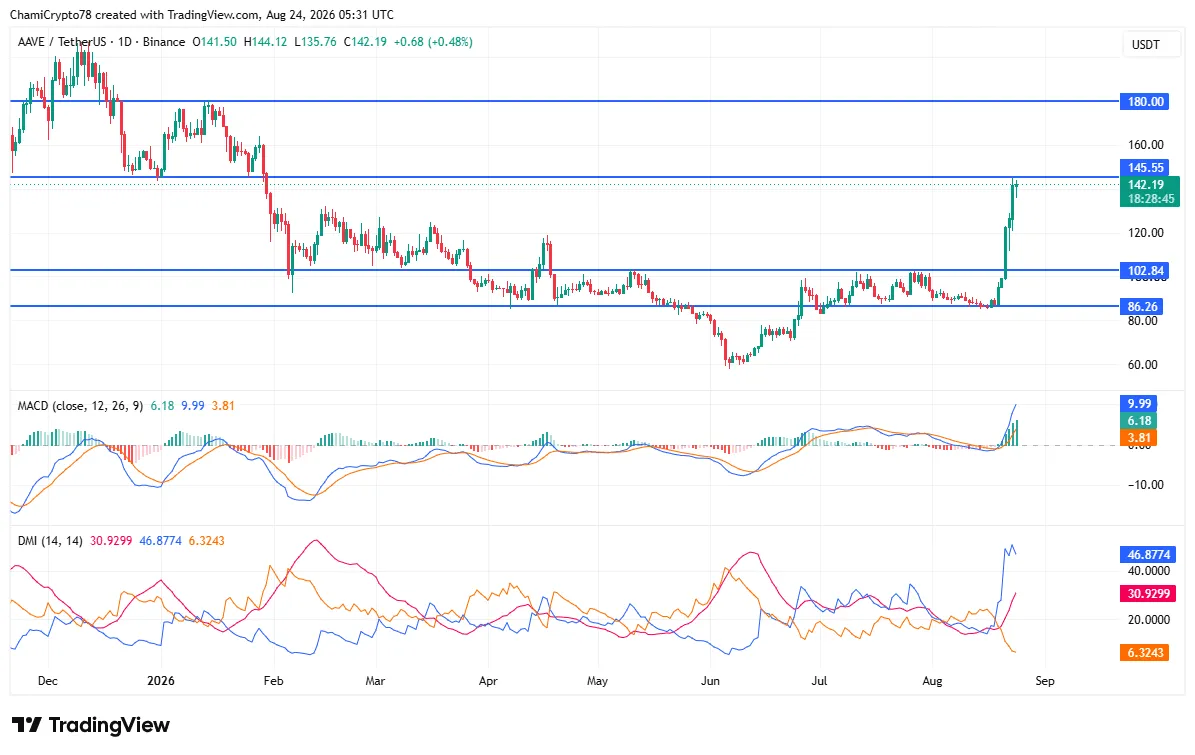The width and height of the screenshot is (1195, 755).
Task: Click the Apr label on time axis
Action: click(488, 680)
